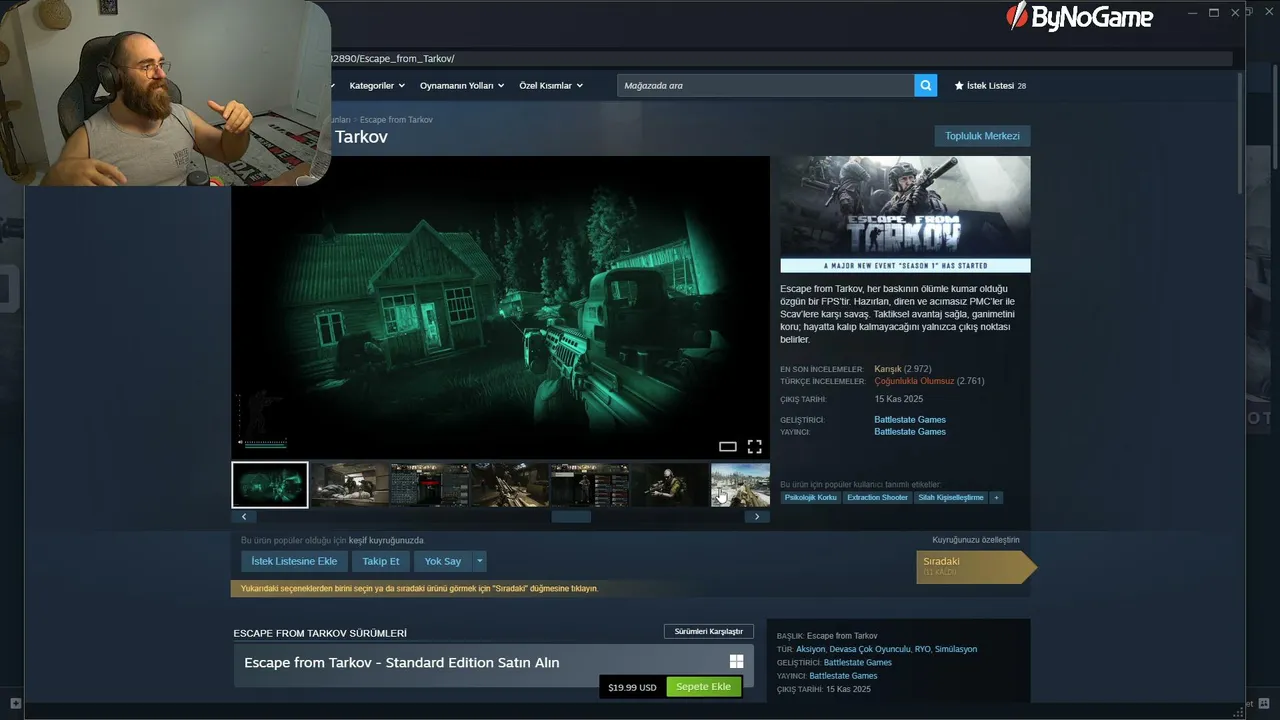Click the release date 15 Kas 2025
This screenshot has width=1280, height=720.
click(899, 400)
